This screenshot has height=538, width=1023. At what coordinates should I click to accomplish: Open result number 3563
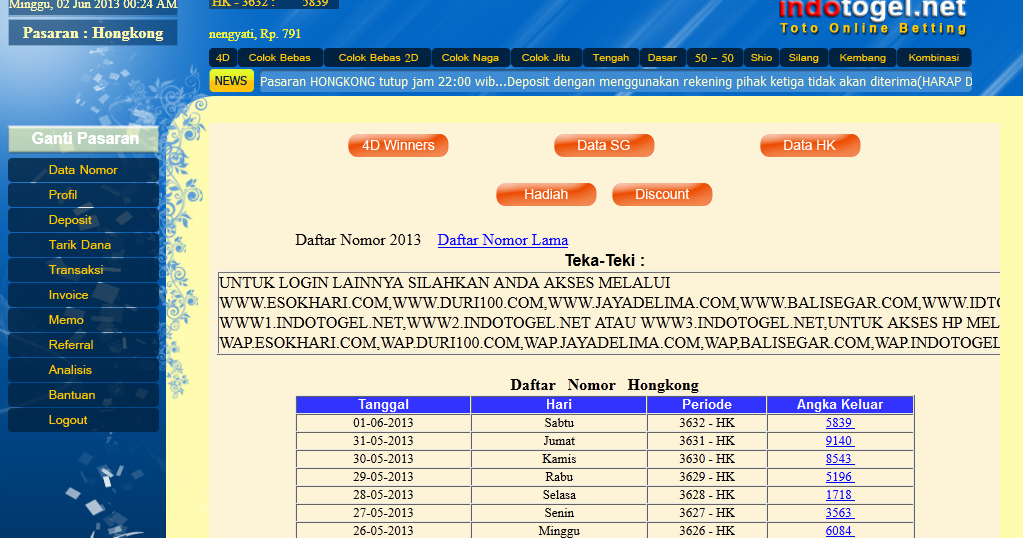click(840, 513)
